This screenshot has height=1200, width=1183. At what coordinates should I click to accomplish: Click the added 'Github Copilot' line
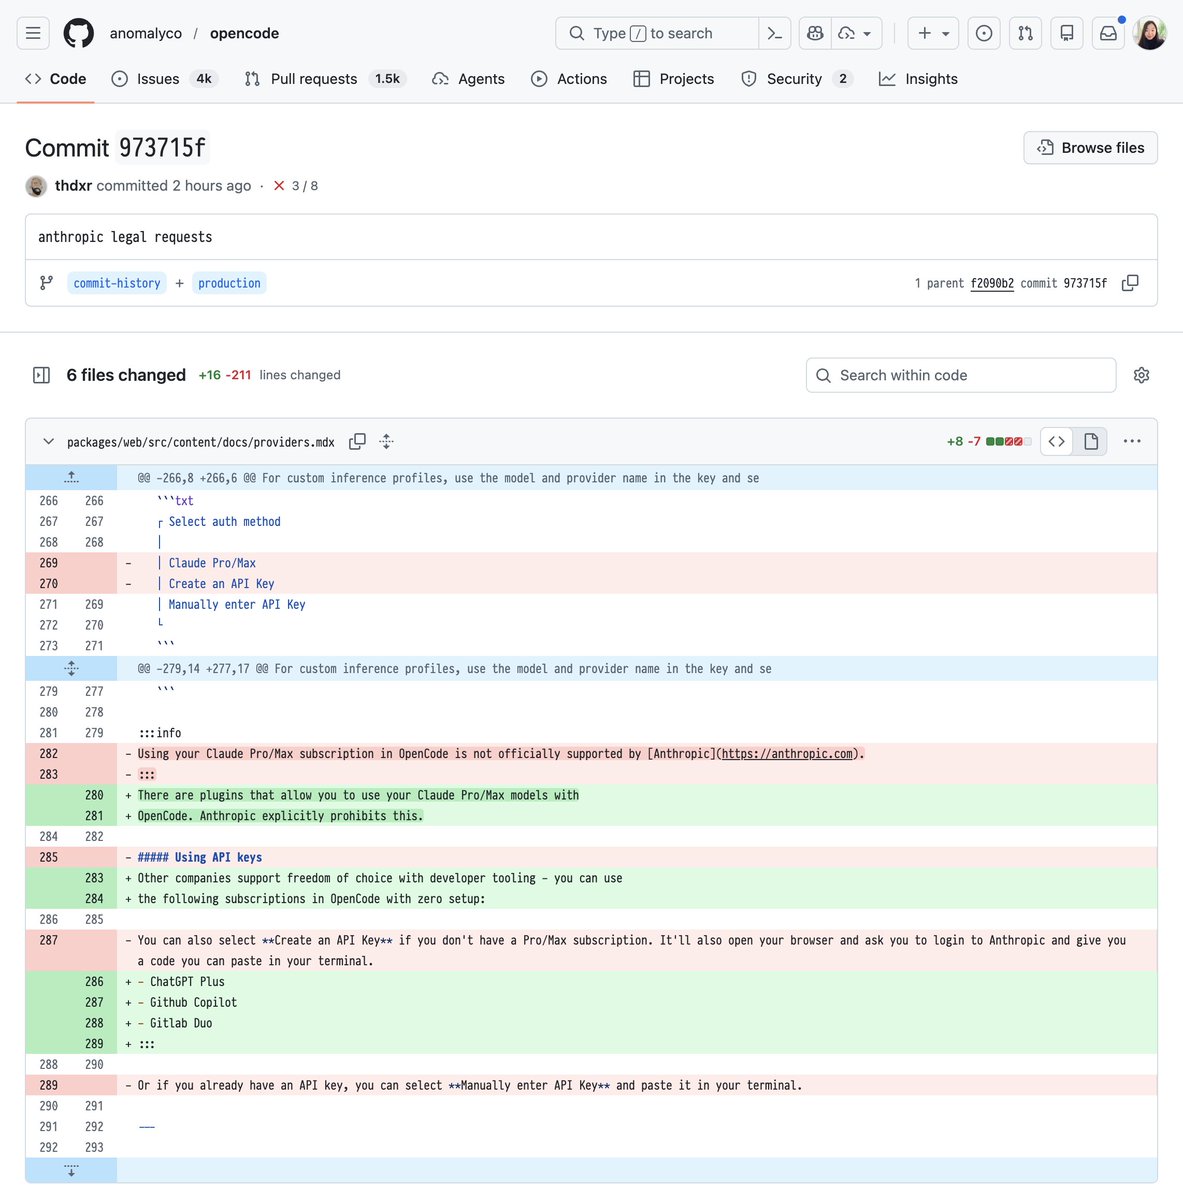(637, 1002)
